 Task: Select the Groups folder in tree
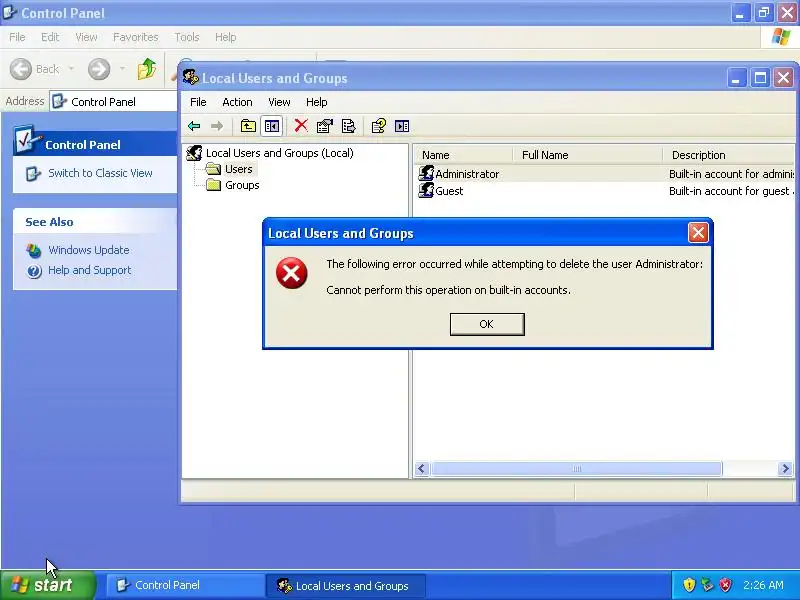point(242,185)
